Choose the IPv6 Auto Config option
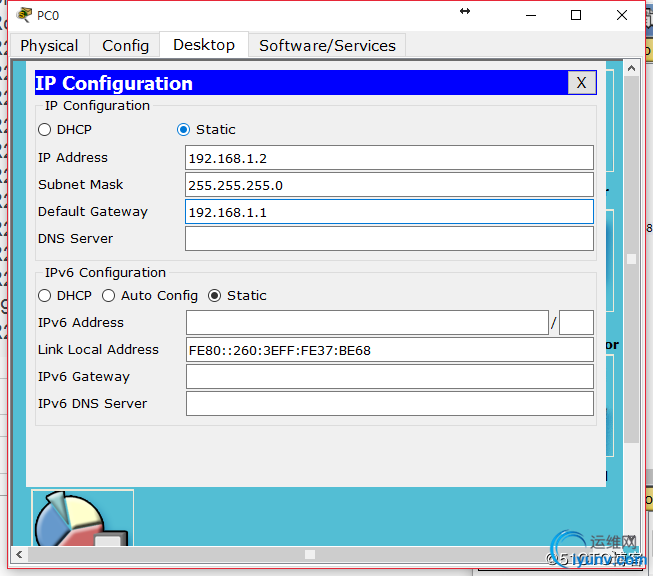653x576 pixels. [x=109, y=295]
